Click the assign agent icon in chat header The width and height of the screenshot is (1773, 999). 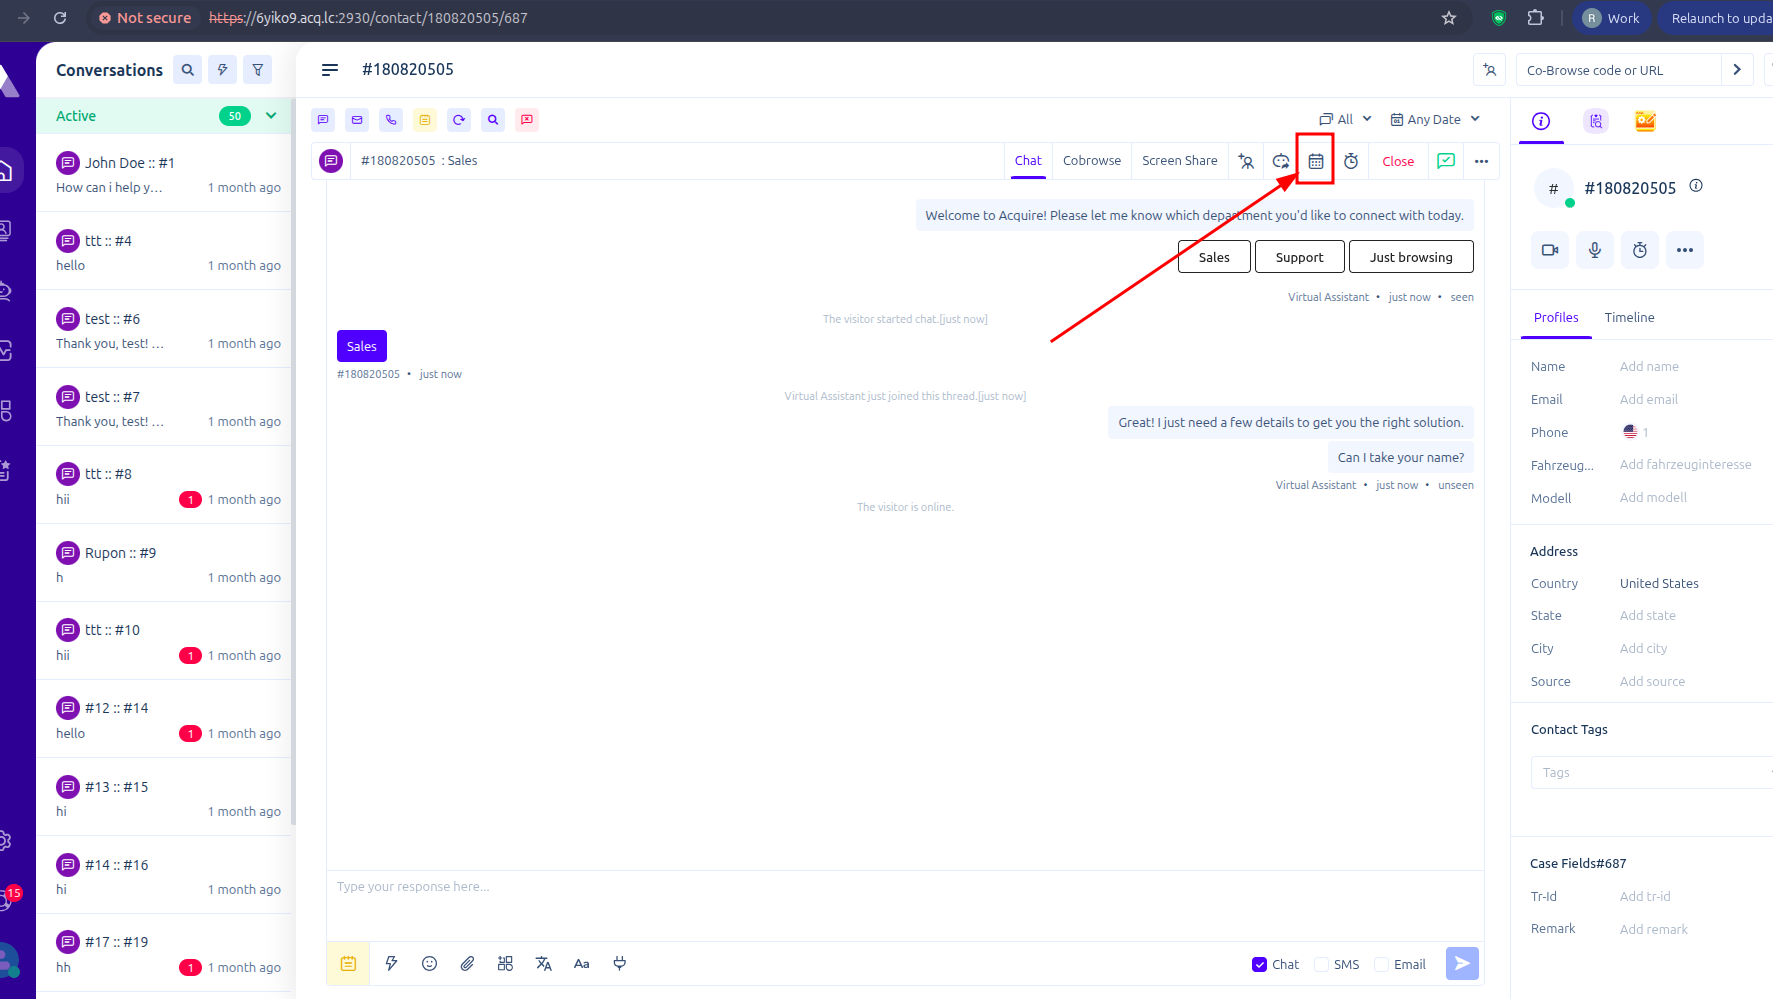(x=1246, y=161)
